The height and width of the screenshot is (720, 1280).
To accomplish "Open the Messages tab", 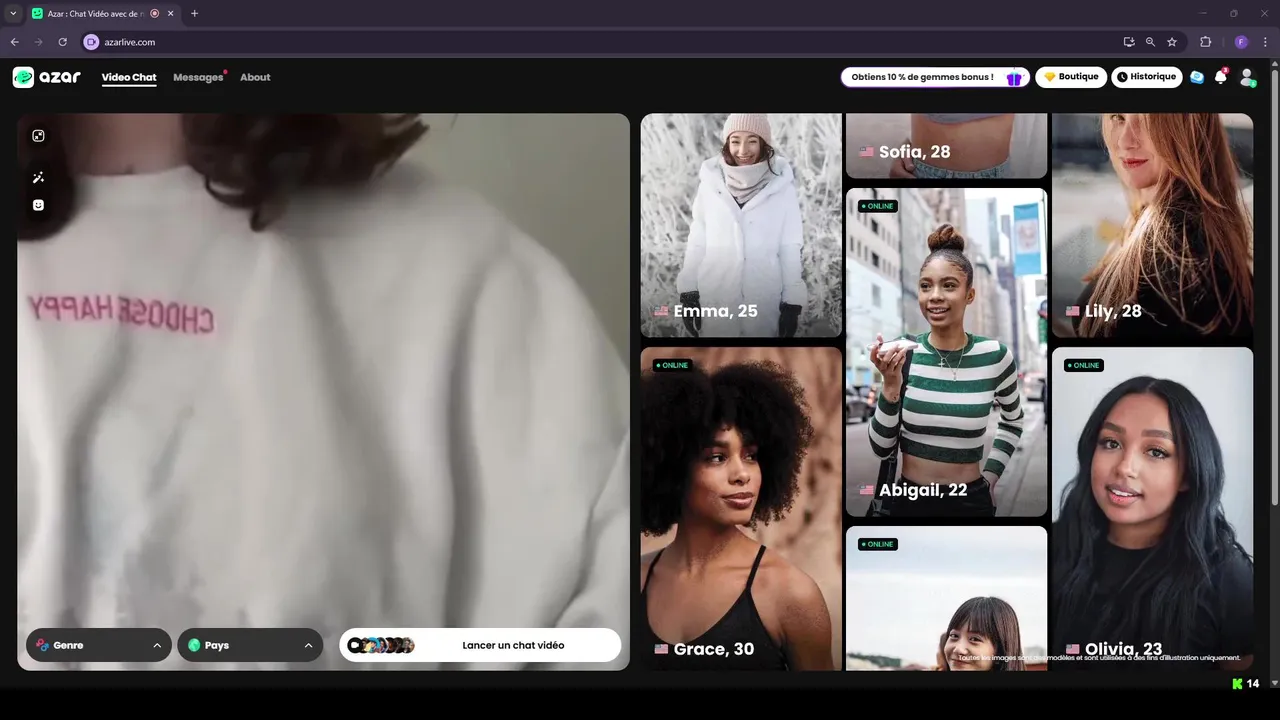I will click(198, 77).
